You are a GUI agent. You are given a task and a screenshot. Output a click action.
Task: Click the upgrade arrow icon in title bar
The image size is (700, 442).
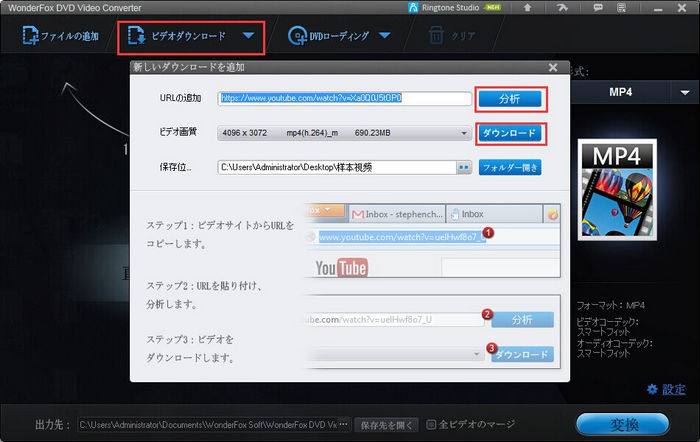(527, 8)
